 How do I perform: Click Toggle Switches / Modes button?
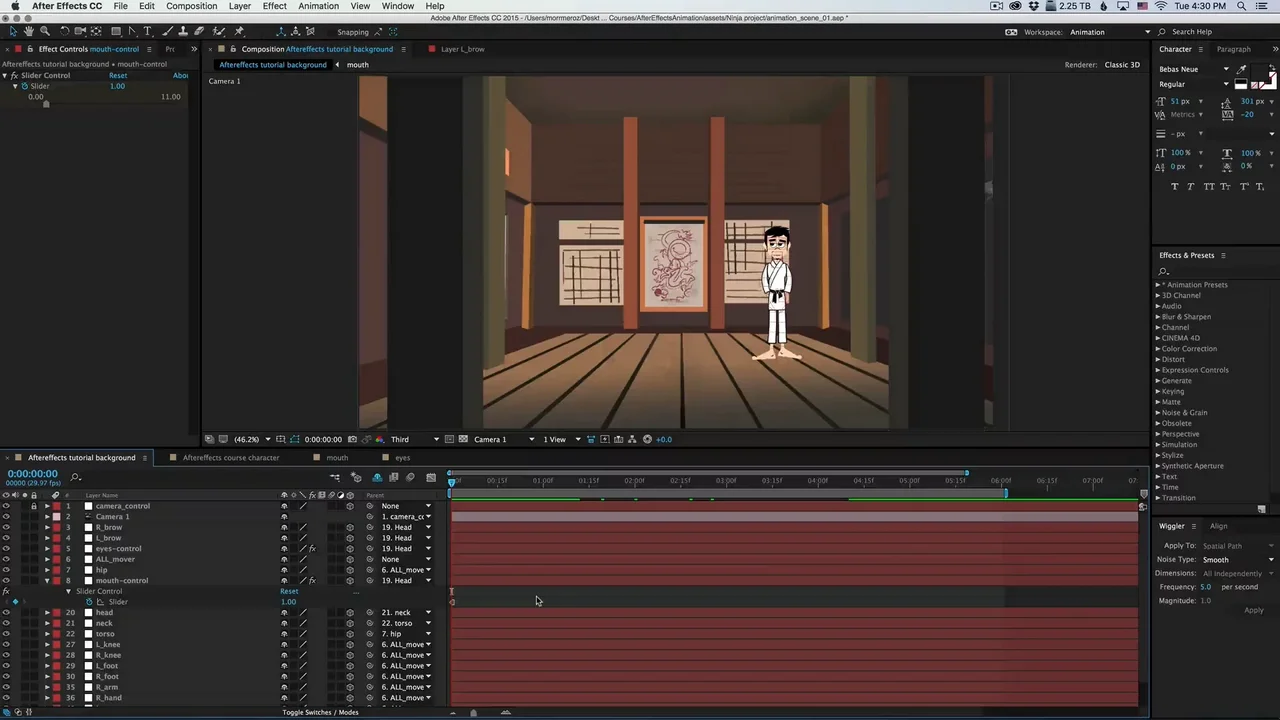pyautogui.click(x=320, y=712)
